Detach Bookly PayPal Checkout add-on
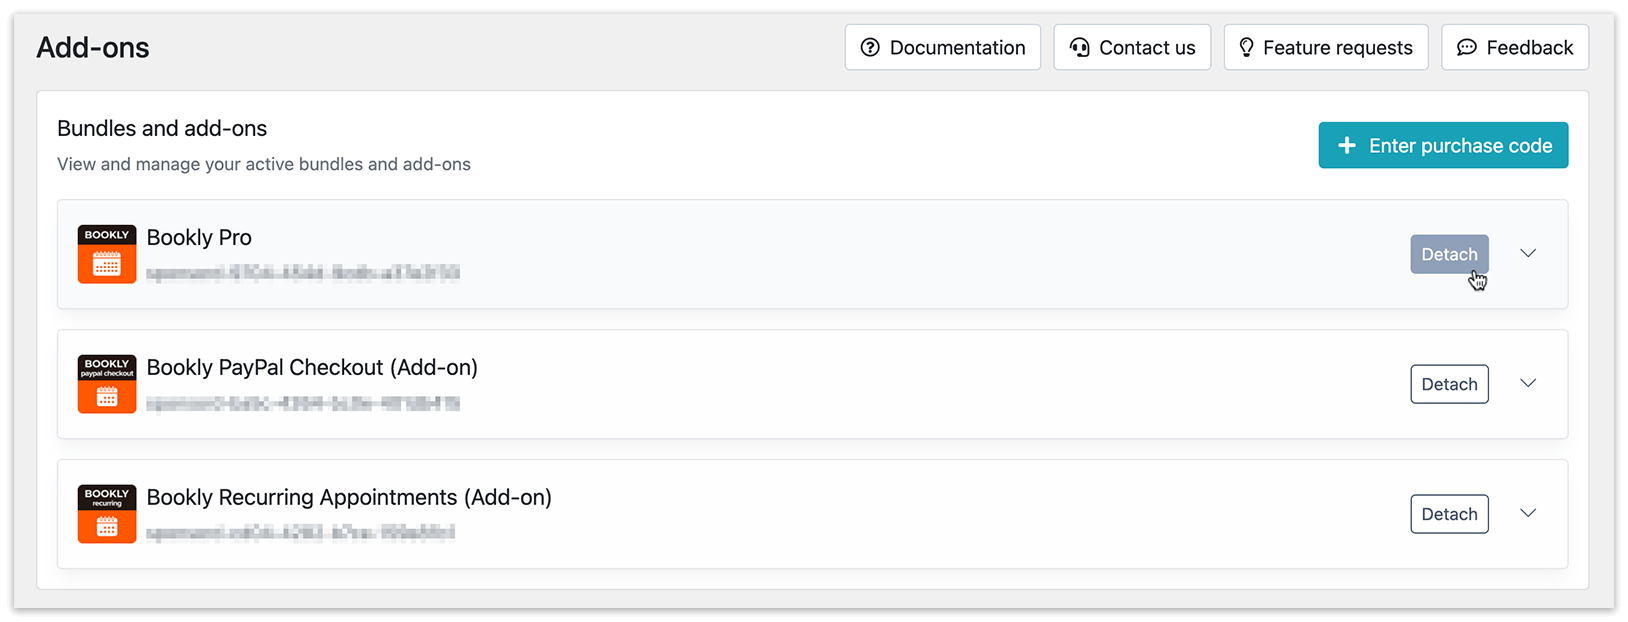This screenshot has width=1628, height=622. (x=1449, y=384)
